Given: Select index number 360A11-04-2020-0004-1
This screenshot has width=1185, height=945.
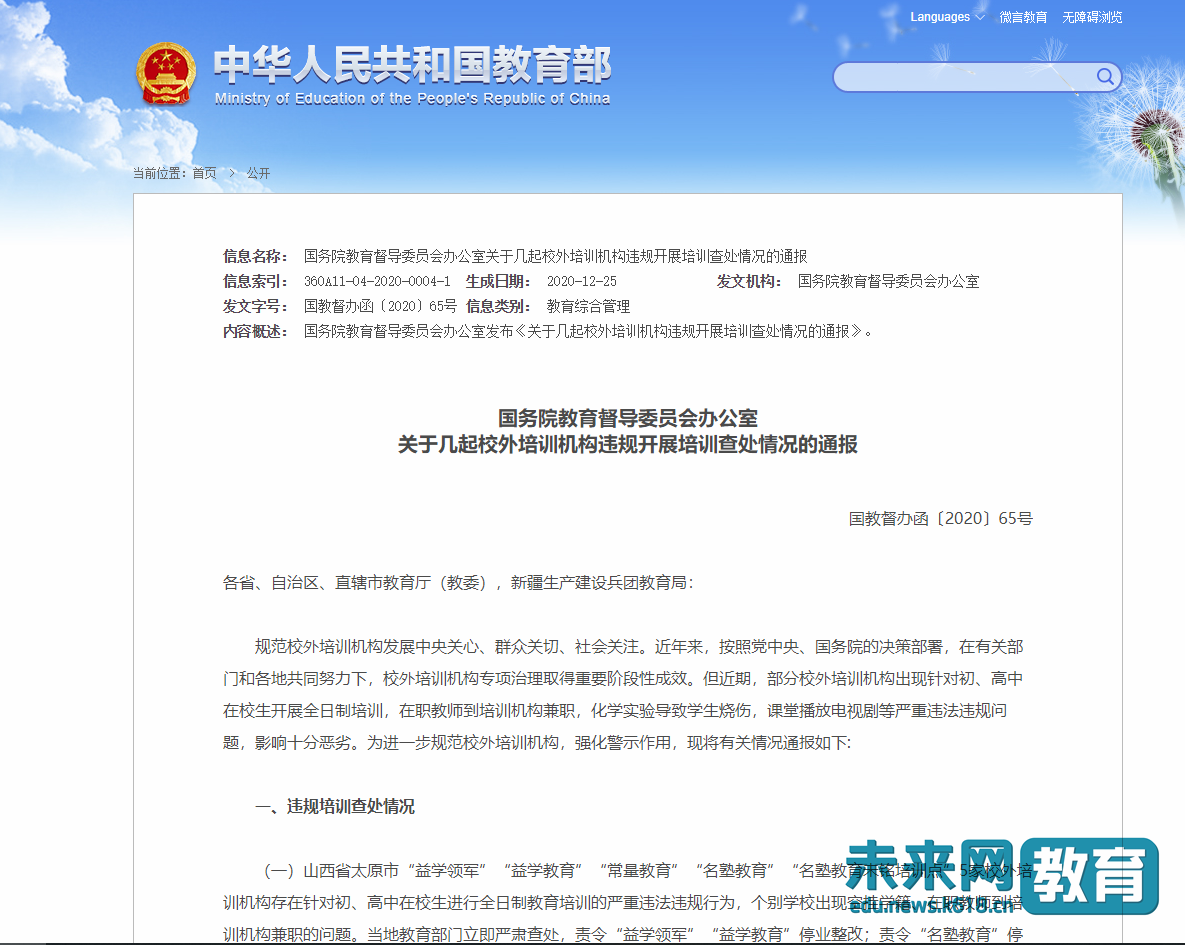Looking at the screenshot, I should (377, 281).
